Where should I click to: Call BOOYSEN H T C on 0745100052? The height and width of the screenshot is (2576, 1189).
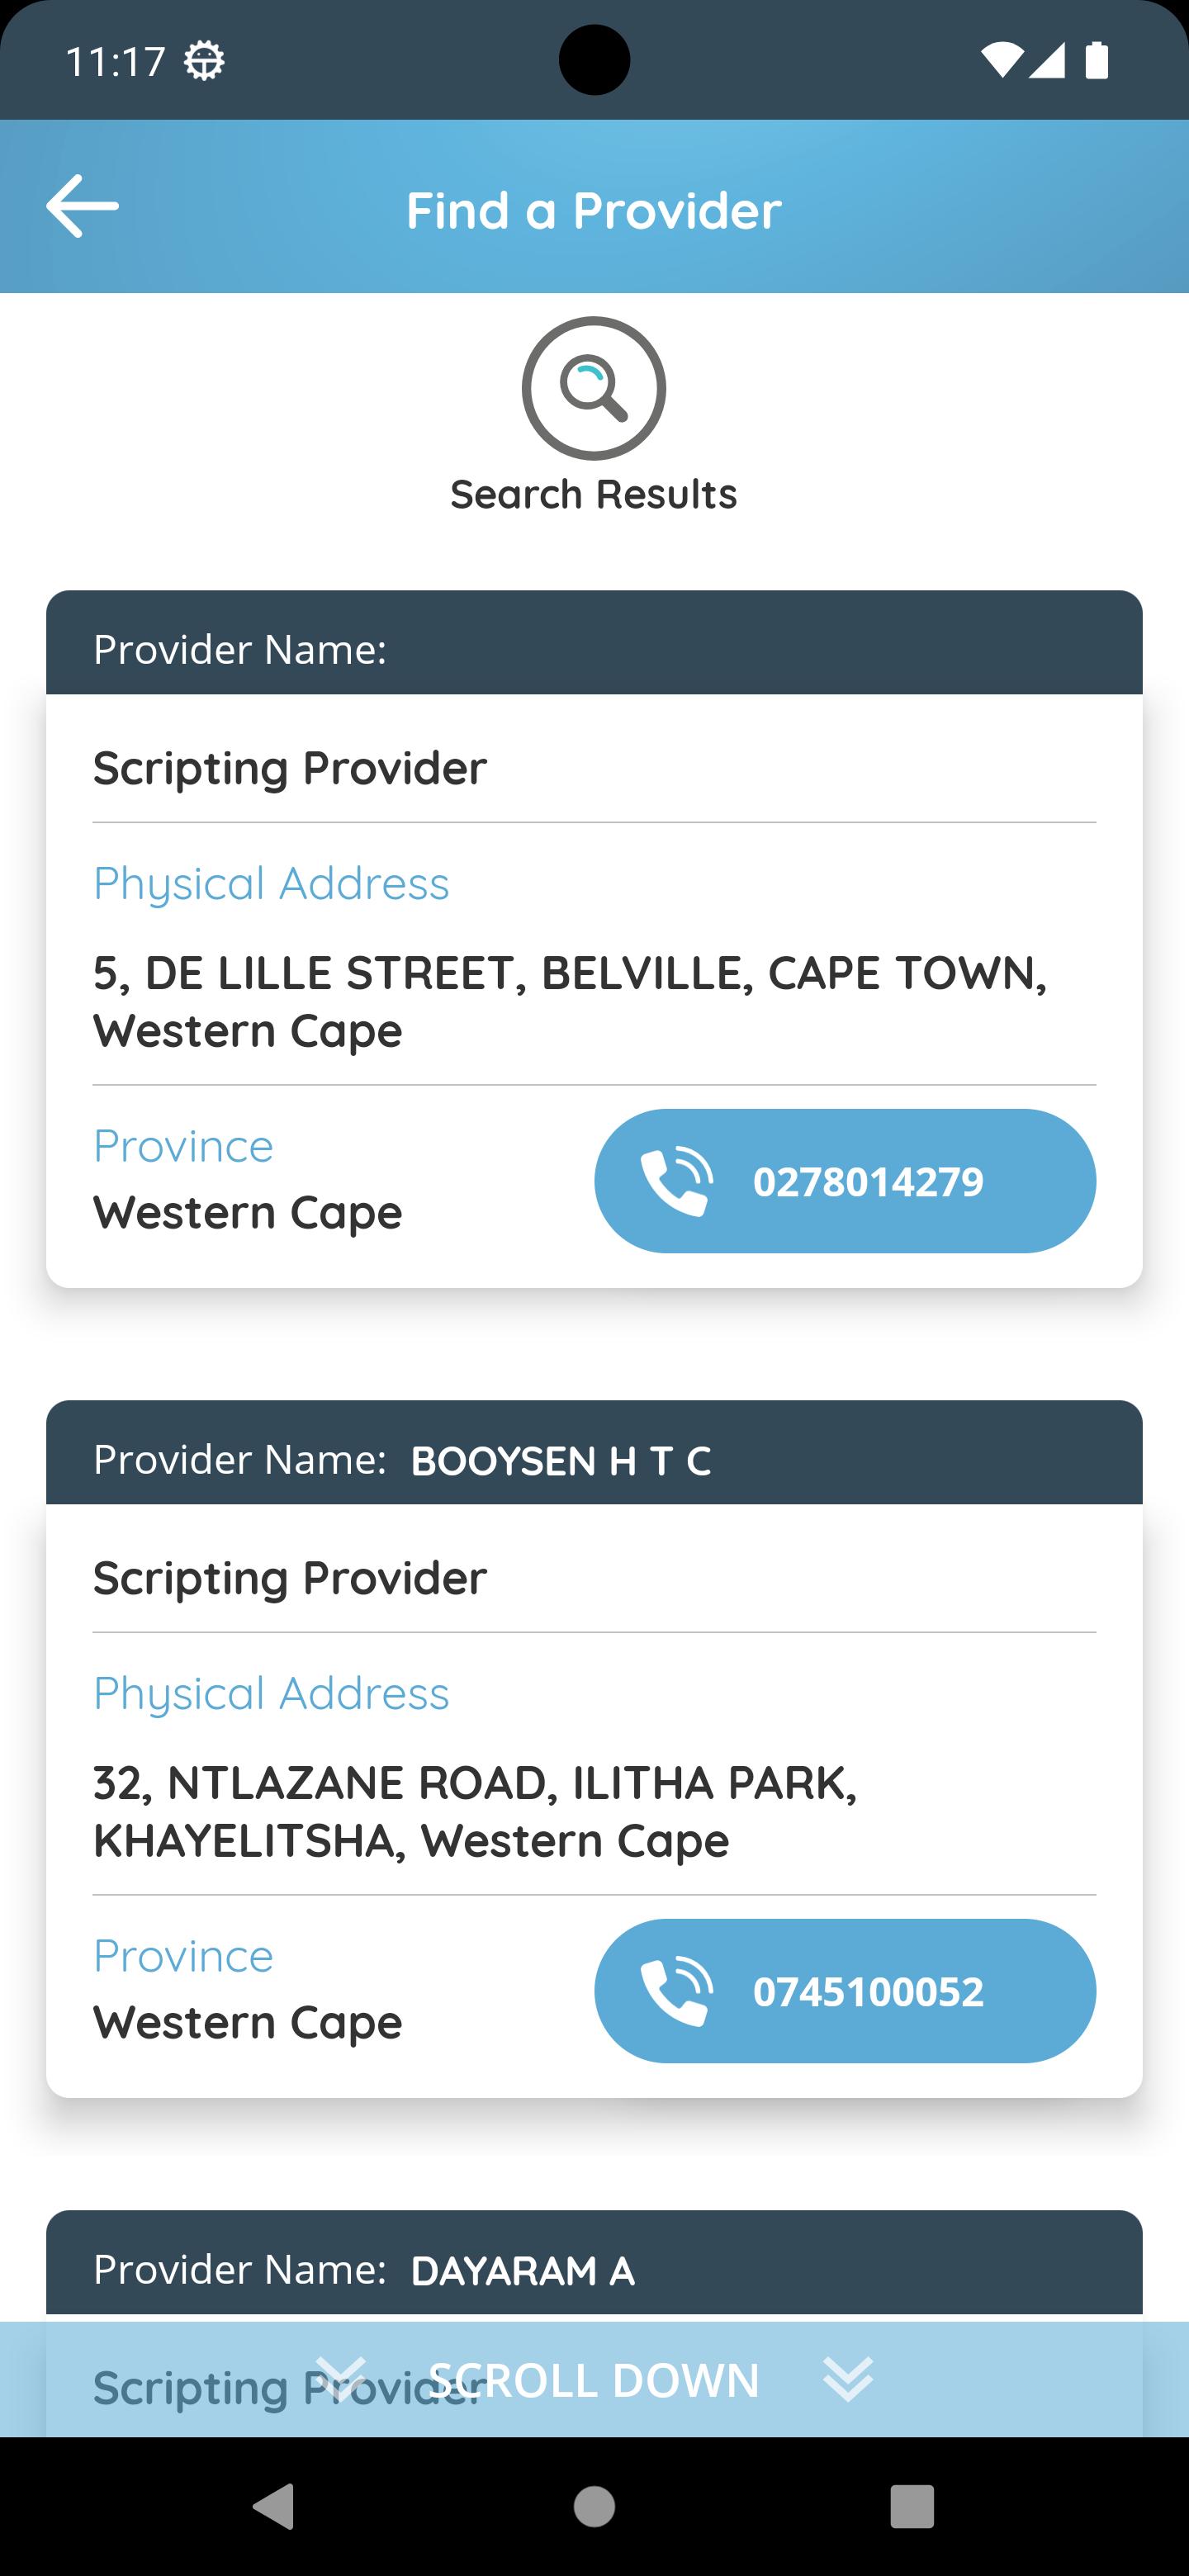845,1991
